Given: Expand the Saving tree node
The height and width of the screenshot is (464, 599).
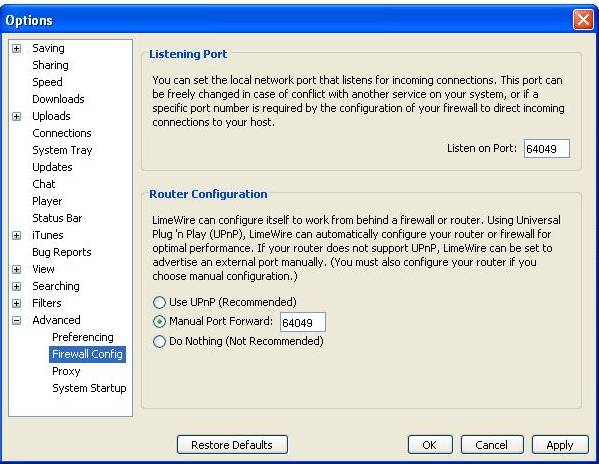Looking at the screenshot, I should click(16, 49).
